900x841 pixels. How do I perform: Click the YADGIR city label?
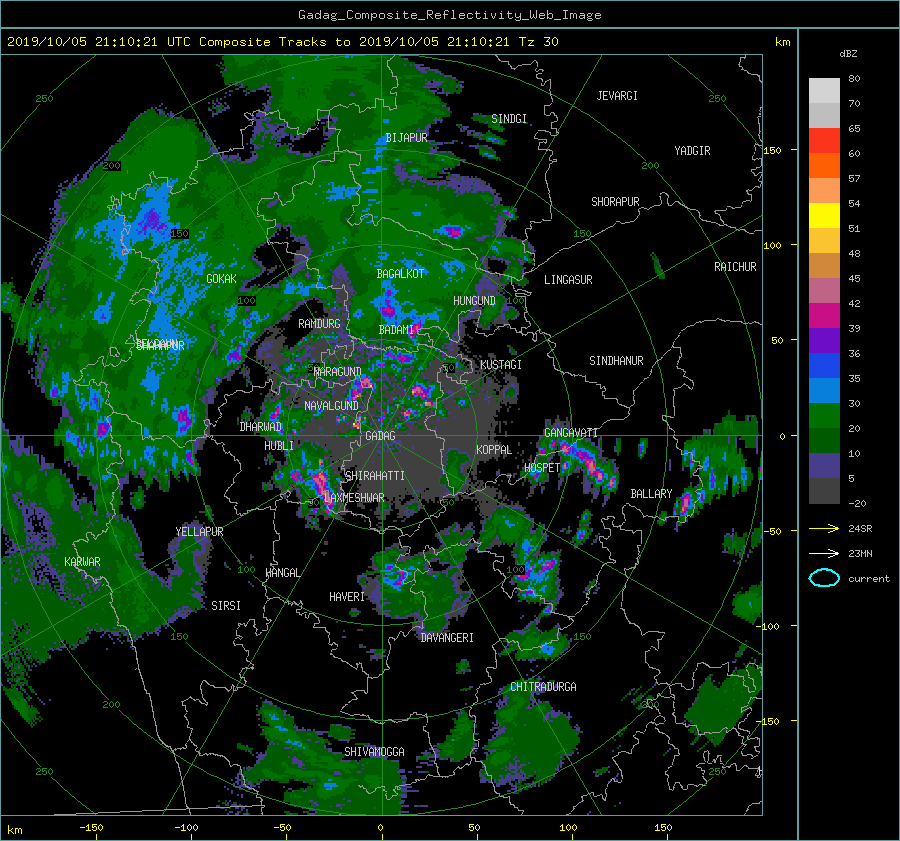(692, 151)
